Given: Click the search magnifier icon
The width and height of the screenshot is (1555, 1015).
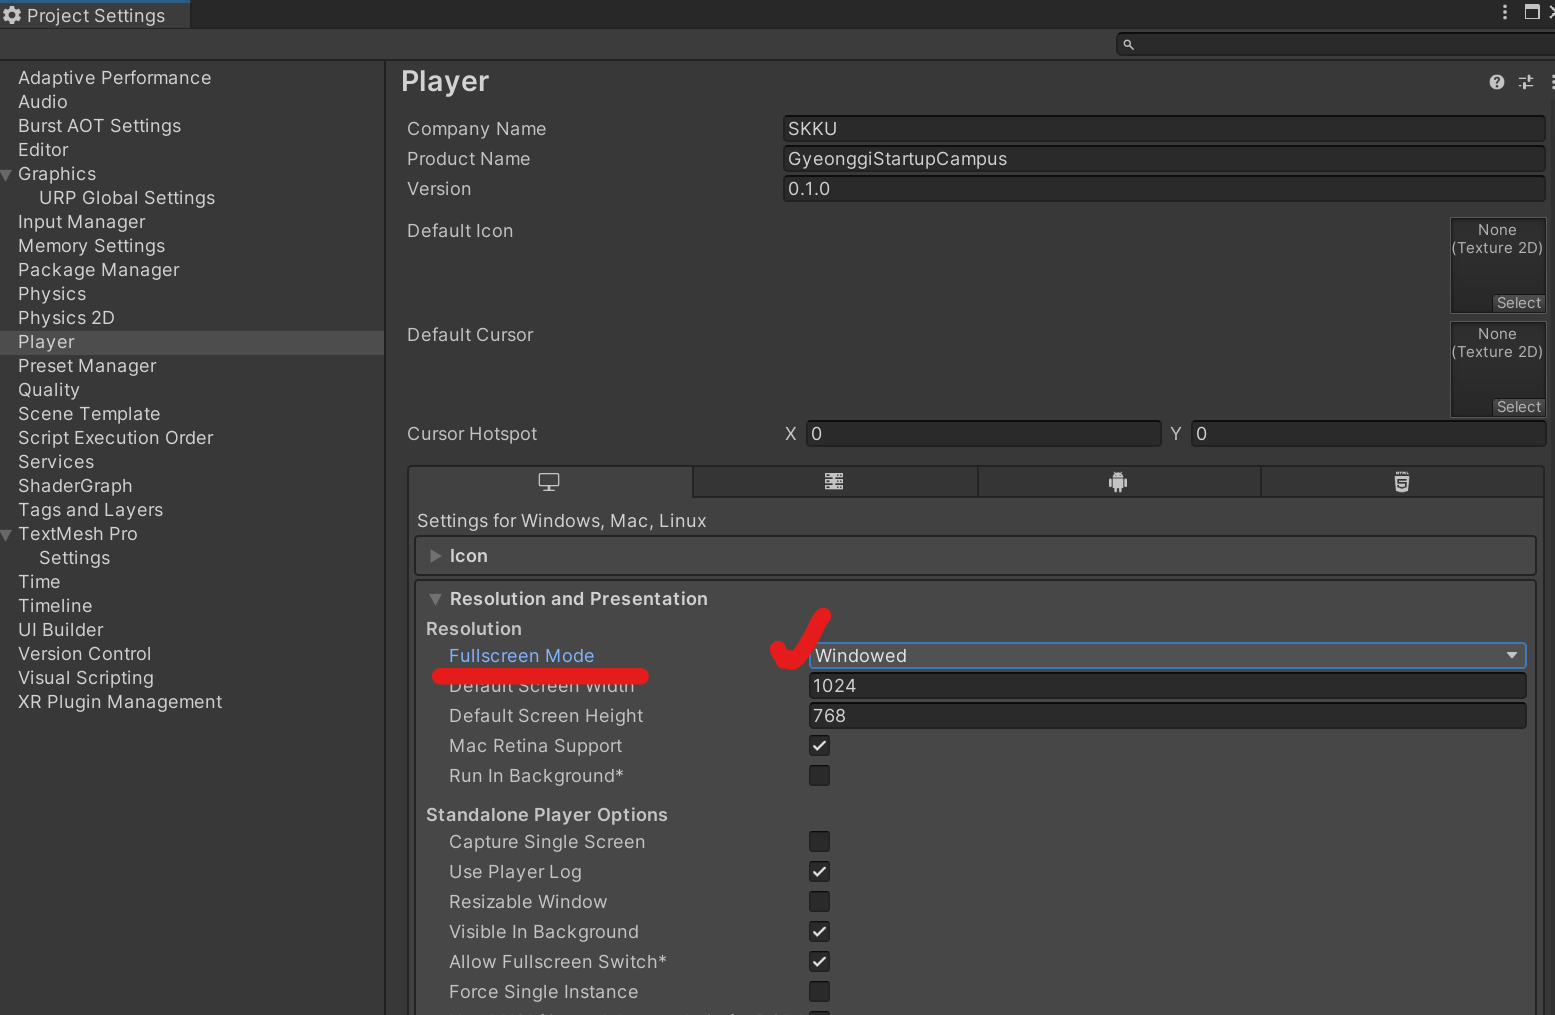Looking at the screenshot, I should pyautogui.click(x=1128, y=44).
